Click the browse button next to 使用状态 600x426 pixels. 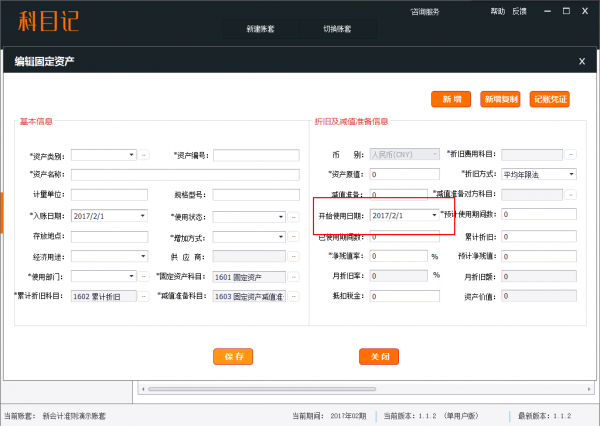[x=294, y=216]
